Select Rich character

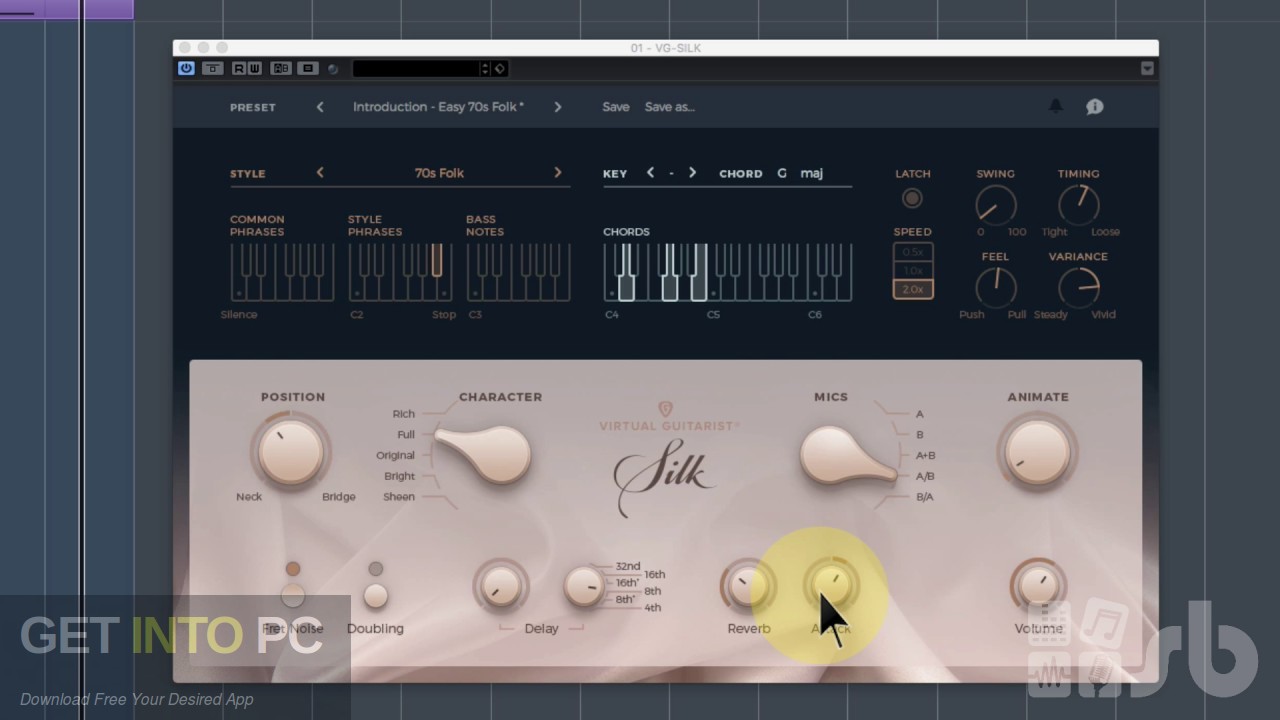point(403,414)
